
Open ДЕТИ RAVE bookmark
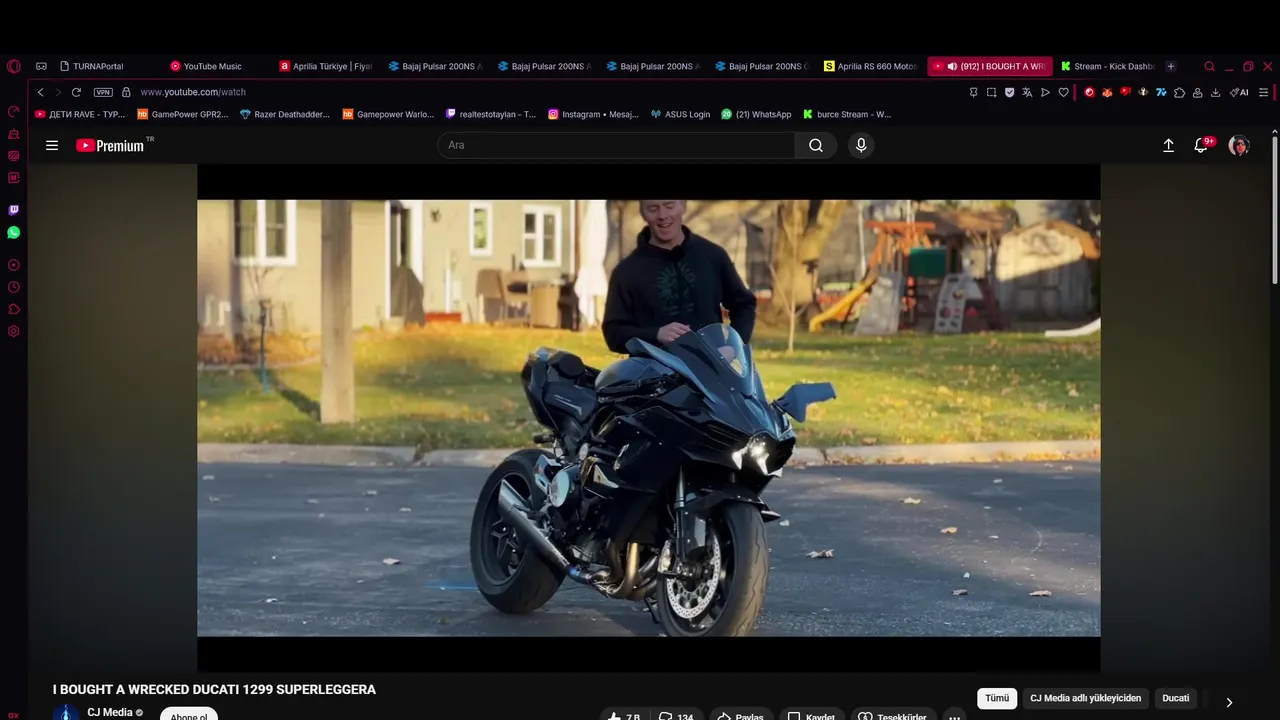click(80, 114)
